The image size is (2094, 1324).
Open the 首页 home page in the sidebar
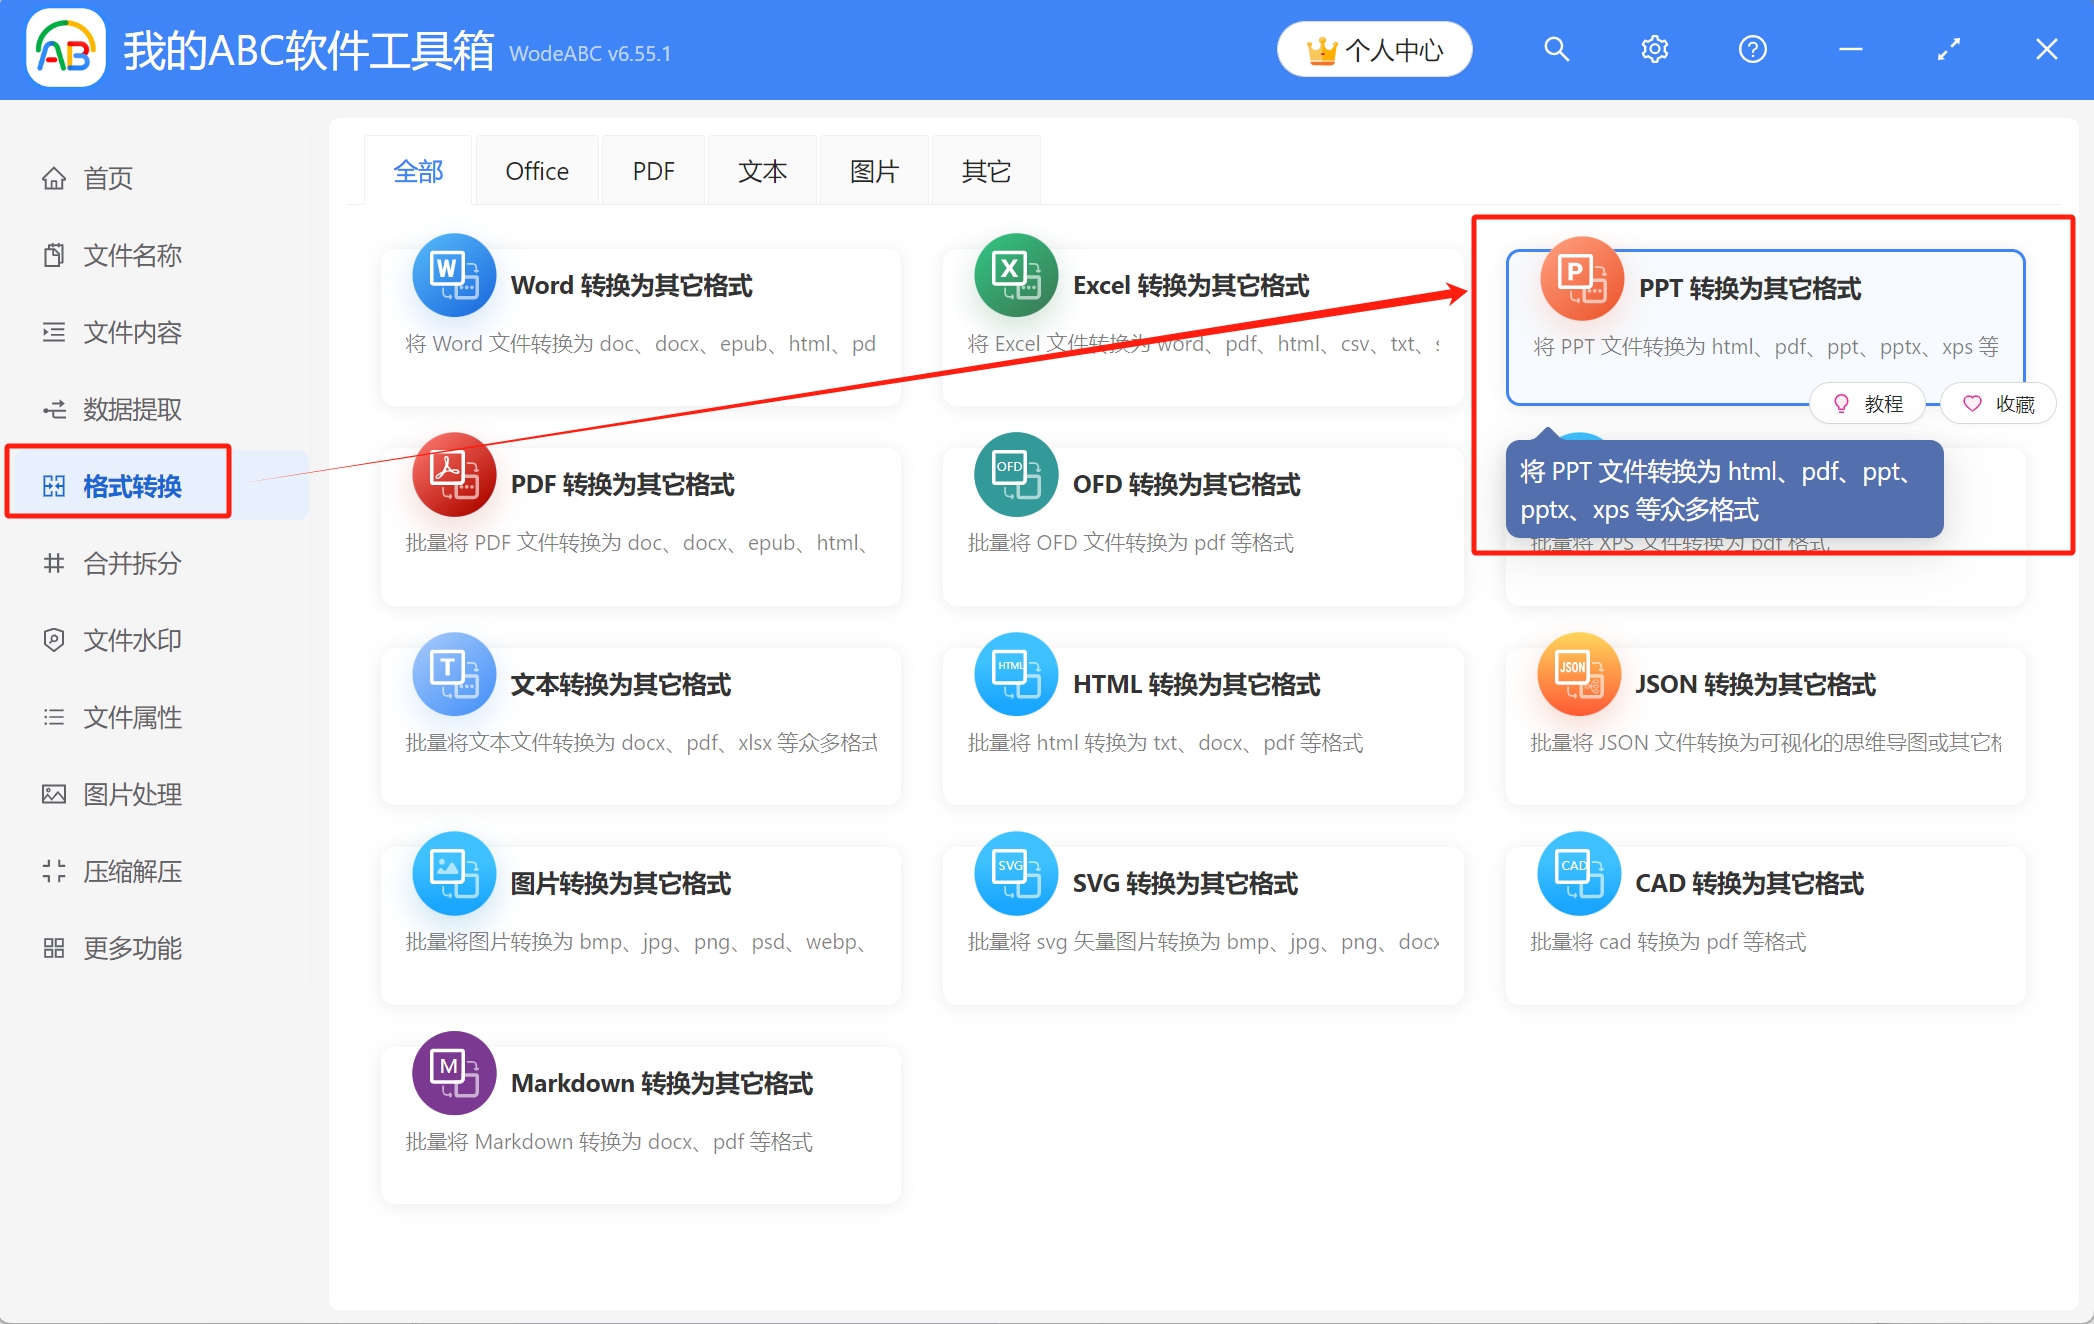pyautogui.click(x=108, y=178)
